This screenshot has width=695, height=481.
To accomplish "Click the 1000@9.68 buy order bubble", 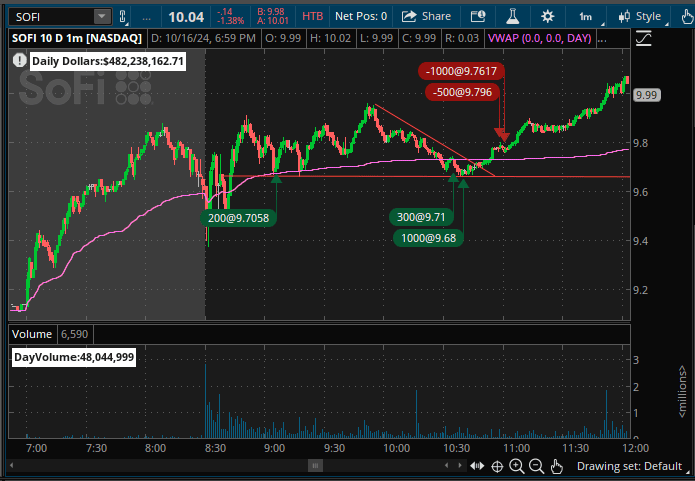I will 428,238.
